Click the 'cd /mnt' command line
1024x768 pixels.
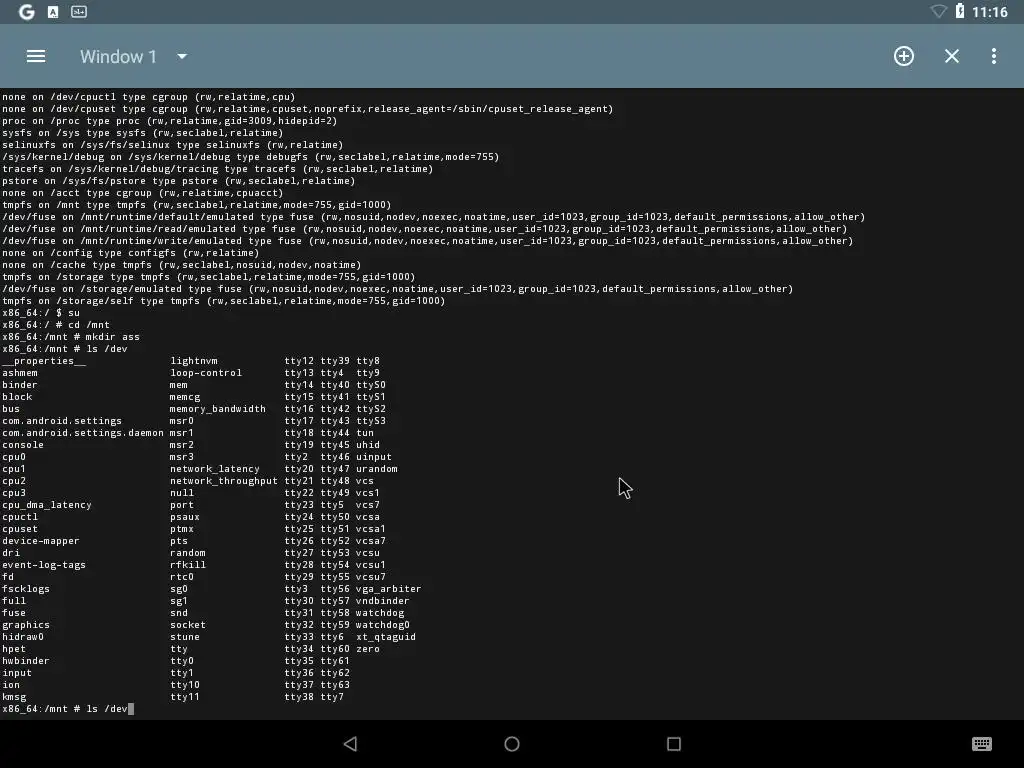[x=56, y=325]
